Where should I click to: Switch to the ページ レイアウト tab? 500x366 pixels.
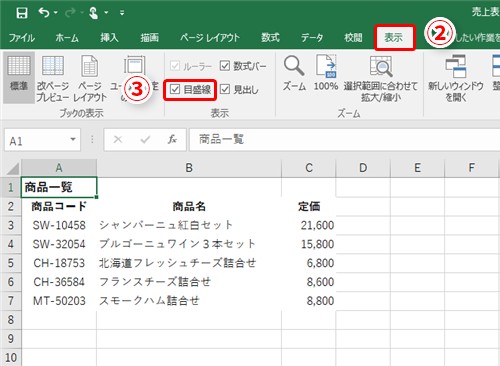tap(210, 38)
